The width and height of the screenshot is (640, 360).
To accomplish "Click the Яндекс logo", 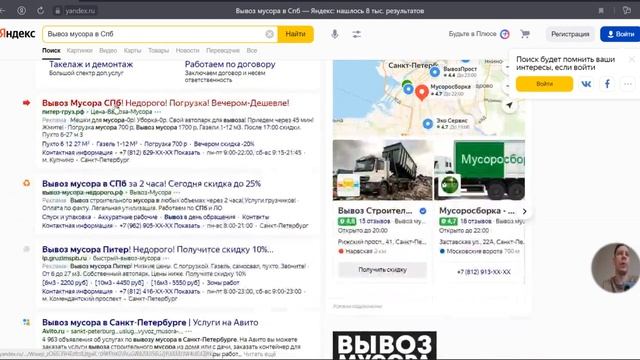I will (x=18, y=34).
